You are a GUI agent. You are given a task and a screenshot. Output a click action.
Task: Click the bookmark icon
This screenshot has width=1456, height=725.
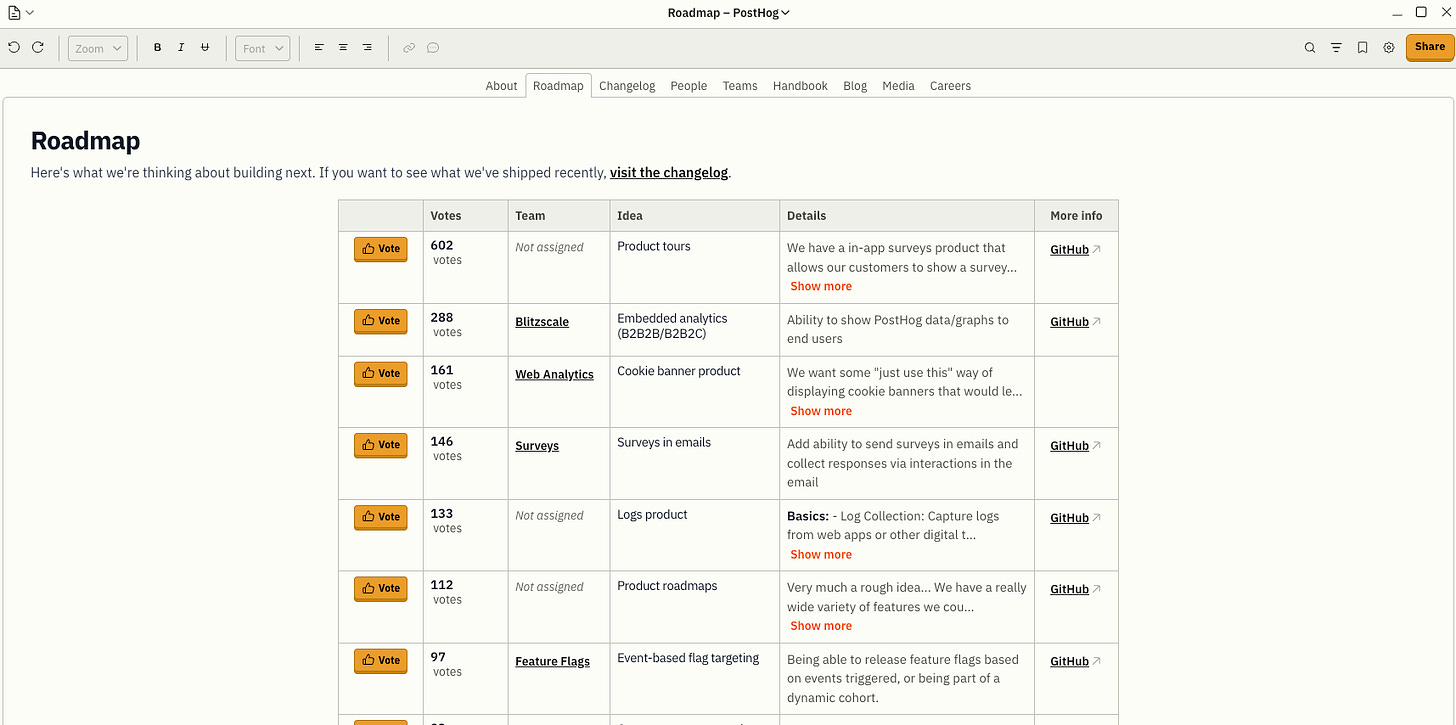pyautogui.click(x=1363, y=48)
